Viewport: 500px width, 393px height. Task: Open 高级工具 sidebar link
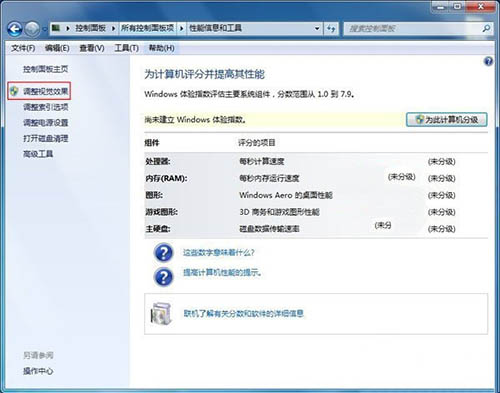pos(38,154)
